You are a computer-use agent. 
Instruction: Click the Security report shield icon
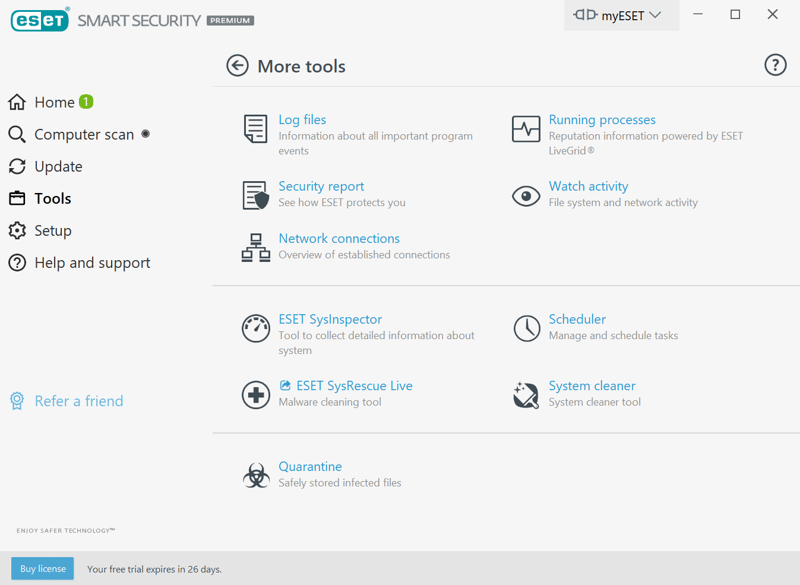coord(255,195)
